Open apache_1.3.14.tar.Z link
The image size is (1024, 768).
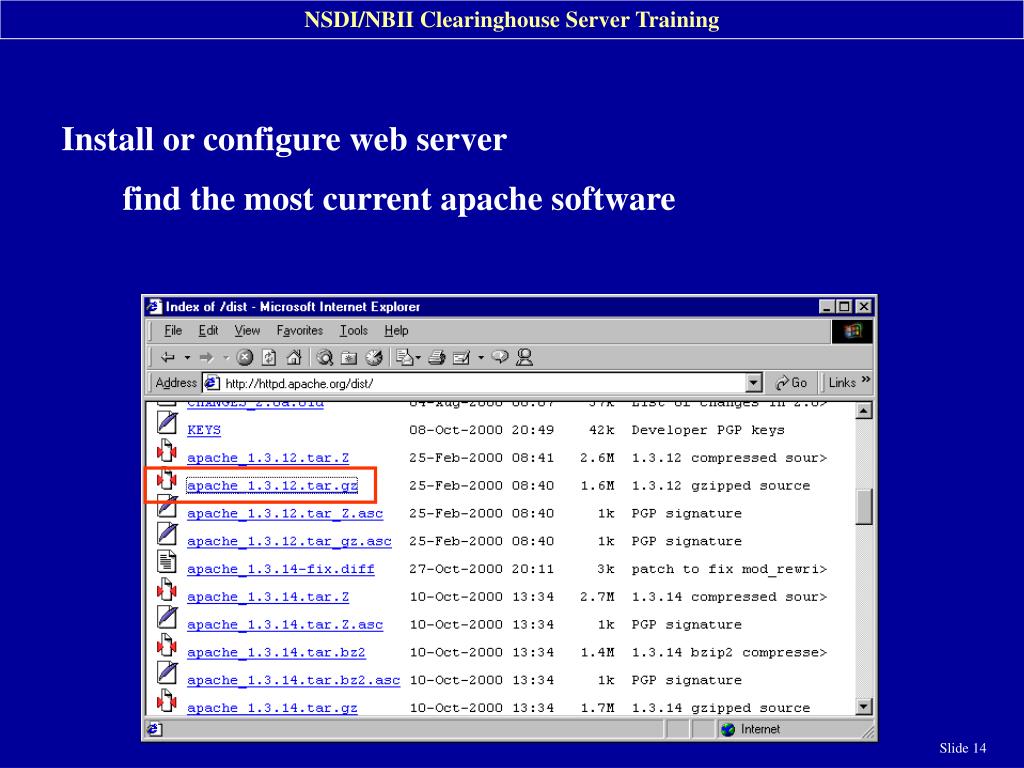(268, 597)
